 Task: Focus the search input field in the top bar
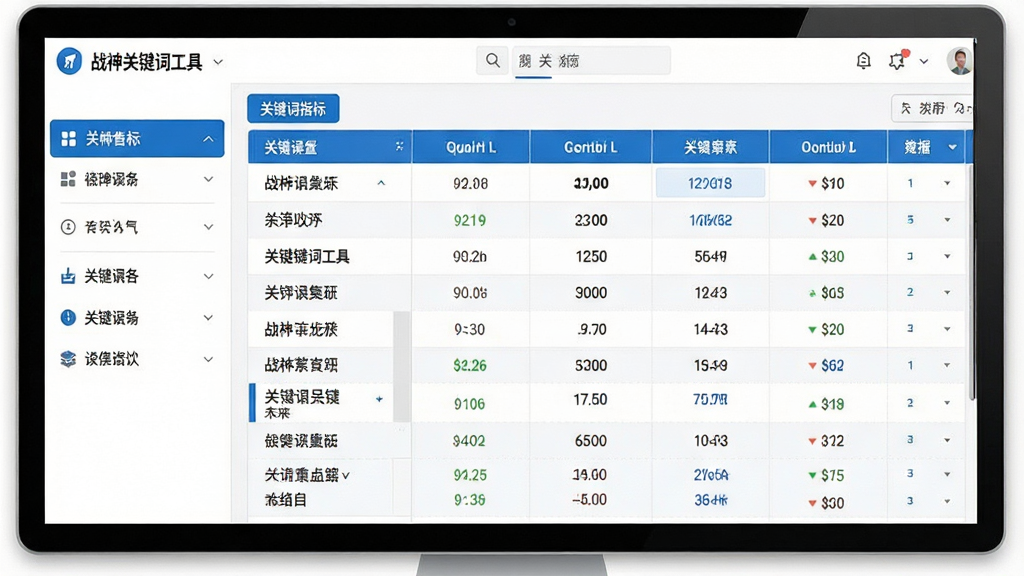tap(591, 61)
